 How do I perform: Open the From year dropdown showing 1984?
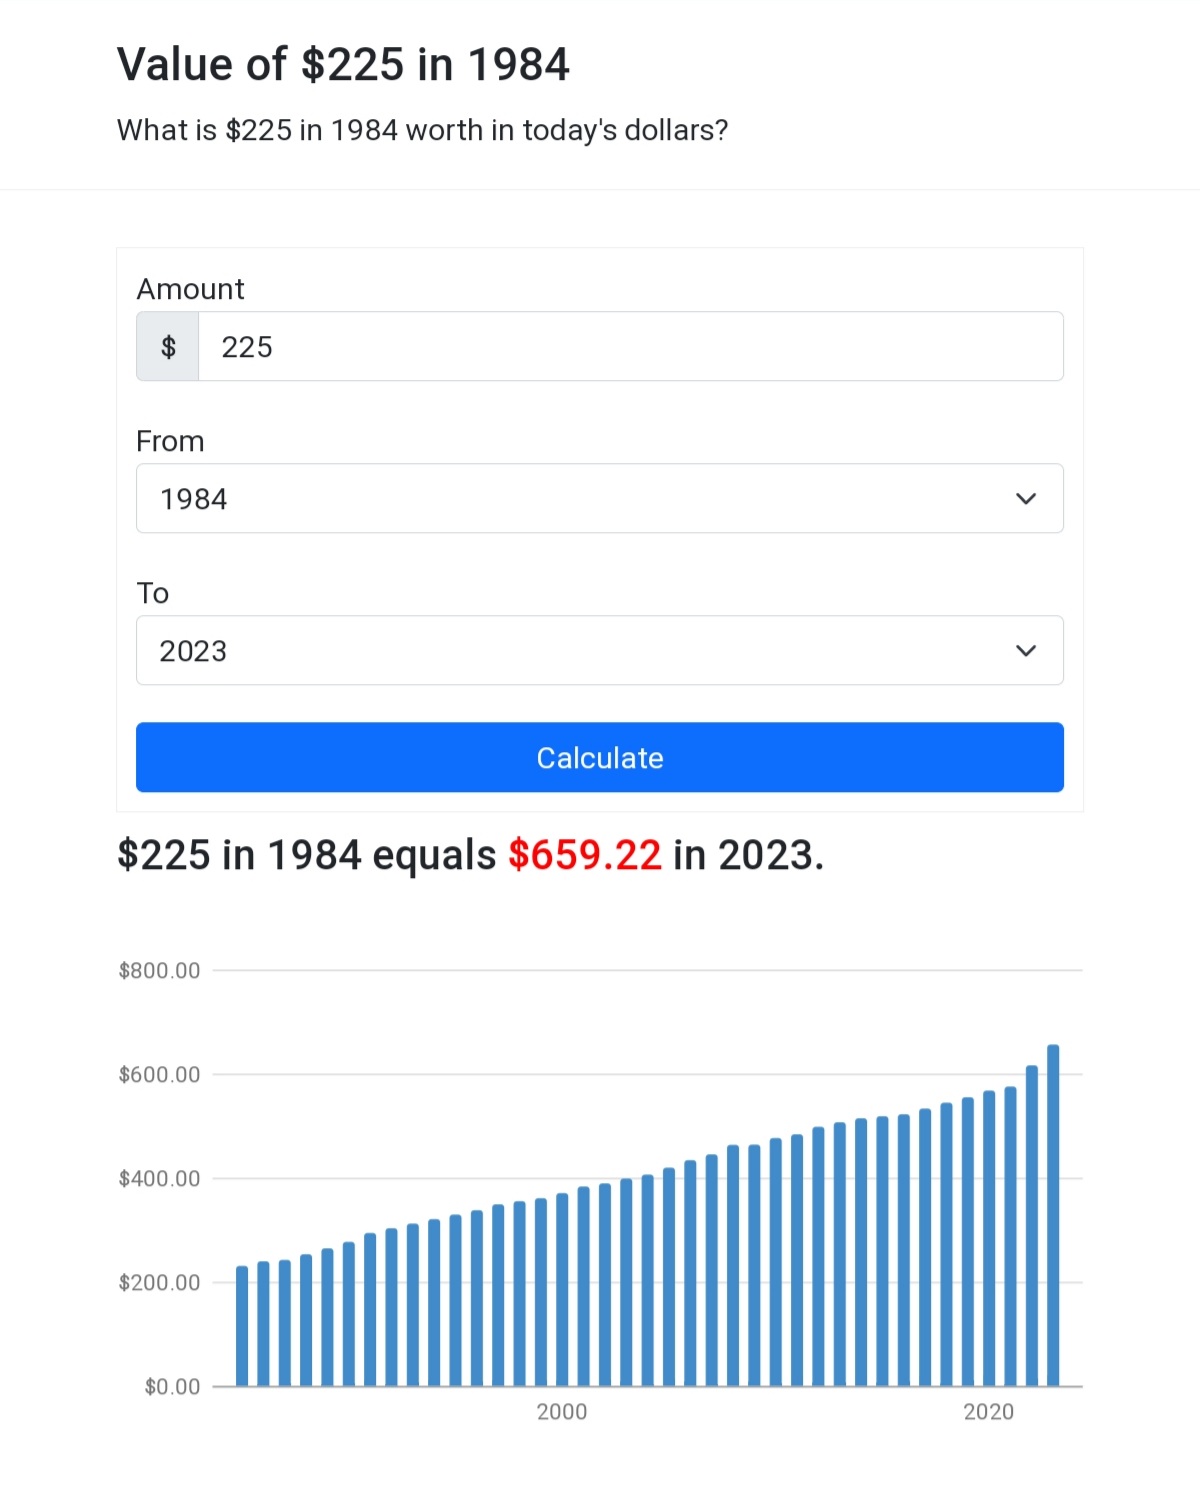(x=600, y=499)
